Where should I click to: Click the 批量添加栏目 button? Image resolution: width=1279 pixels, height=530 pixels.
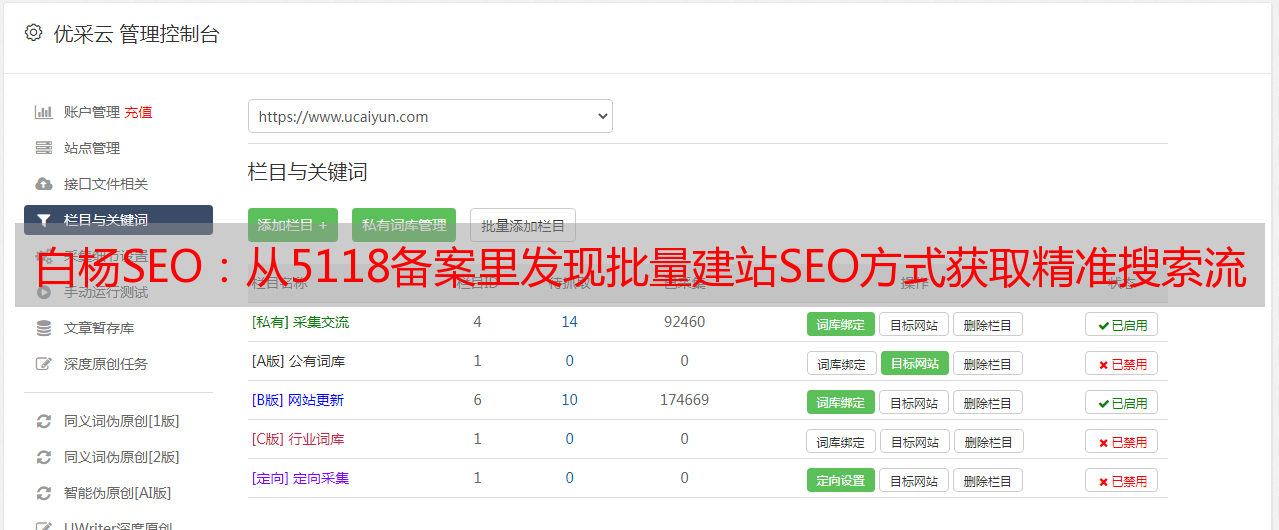(523, 225)
